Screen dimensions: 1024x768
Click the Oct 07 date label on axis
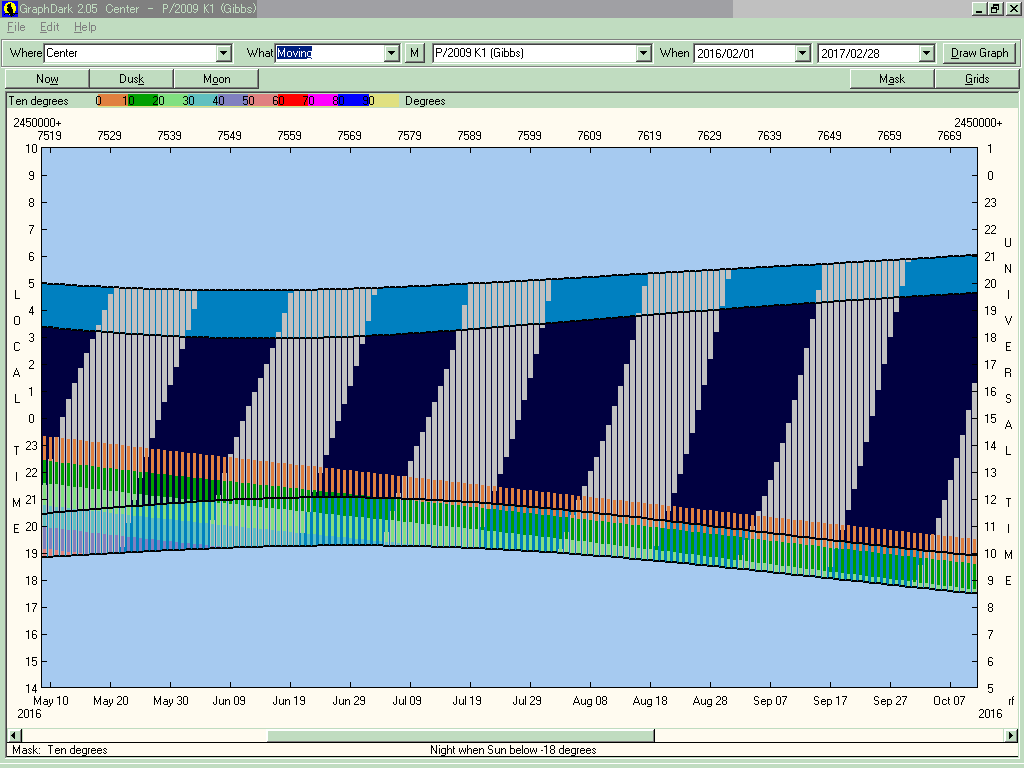click(x=949, y=701)
